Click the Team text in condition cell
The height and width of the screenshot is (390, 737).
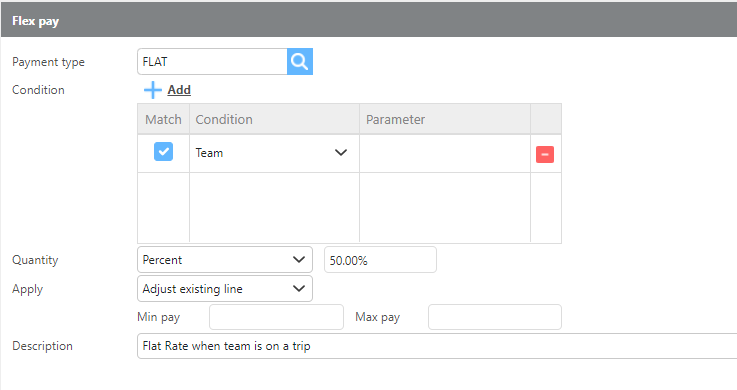(x=209, y=153)
